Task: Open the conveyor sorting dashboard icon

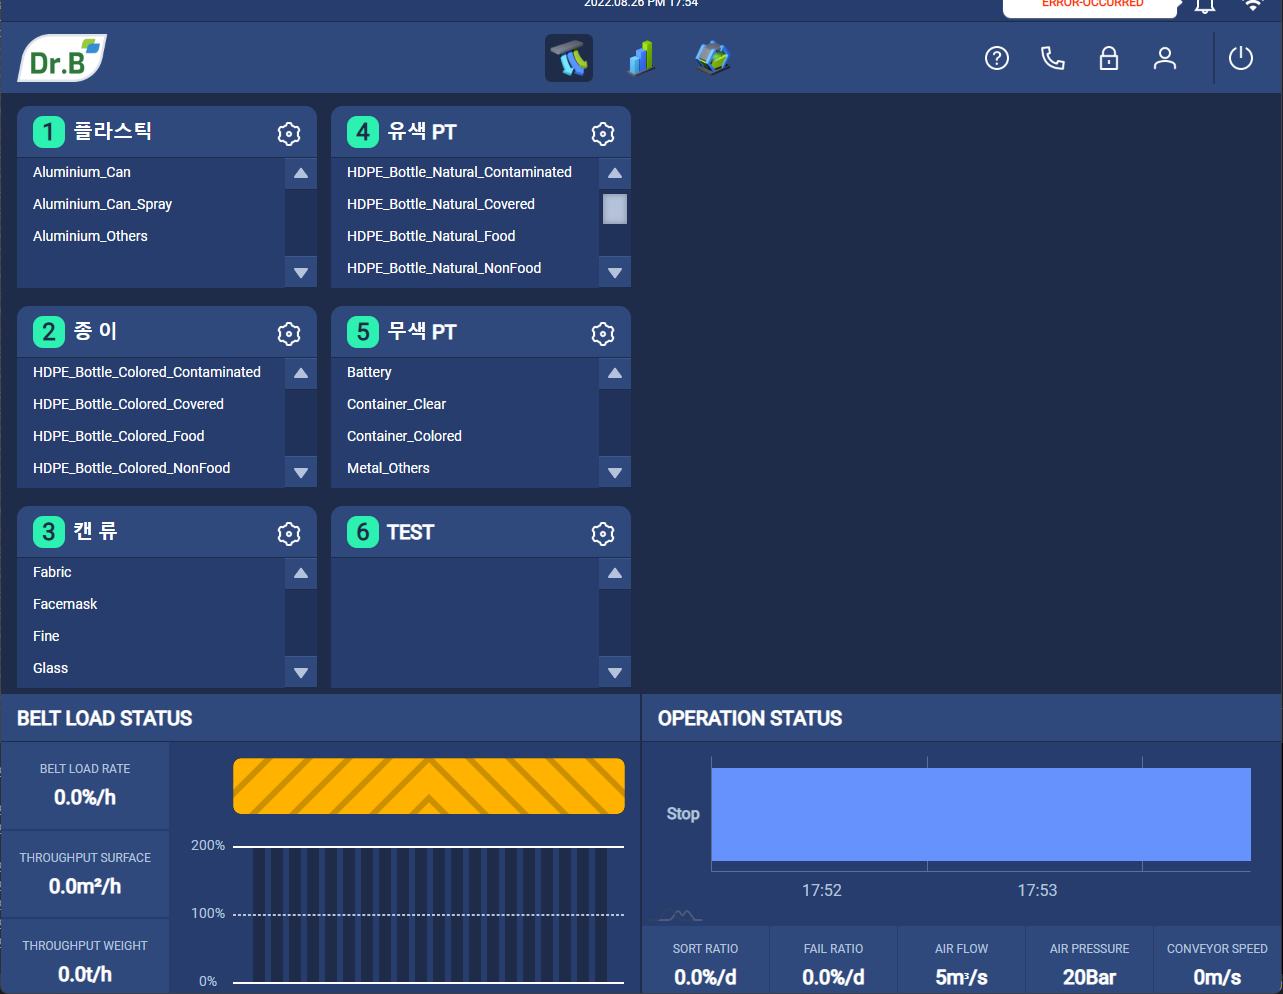Action: [569, 58]
